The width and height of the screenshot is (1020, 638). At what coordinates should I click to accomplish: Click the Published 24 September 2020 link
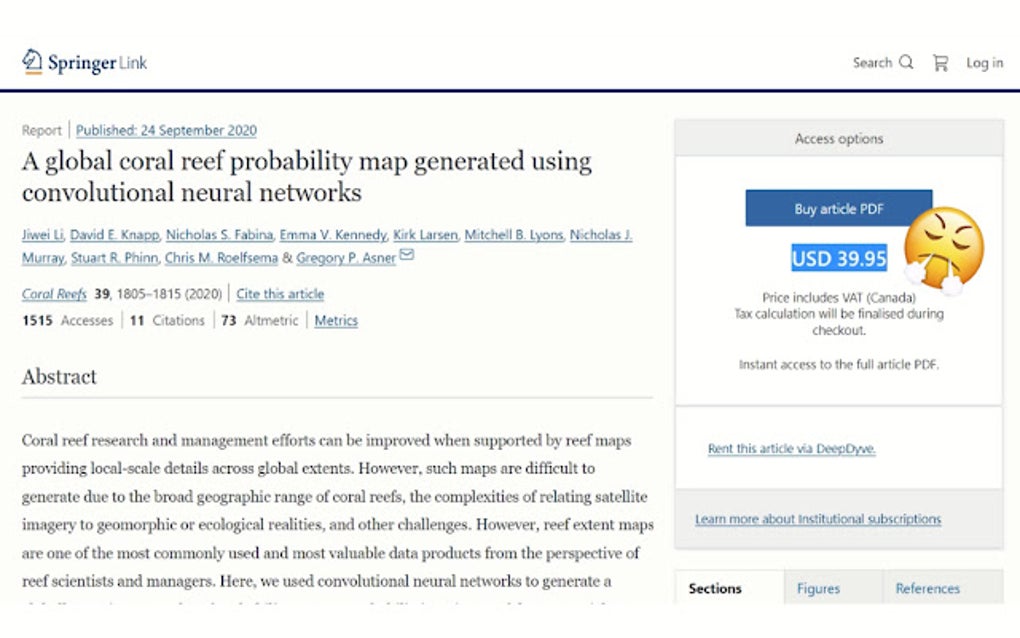[x=166, y=130]
